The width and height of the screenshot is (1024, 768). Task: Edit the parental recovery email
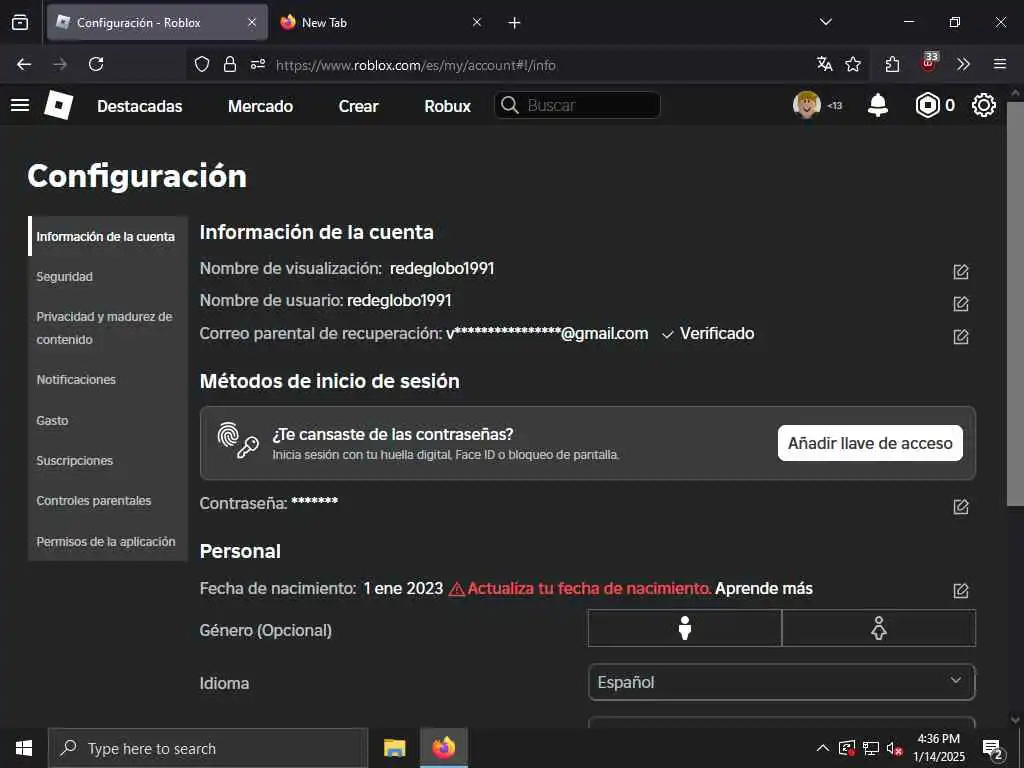pos(961,336)
